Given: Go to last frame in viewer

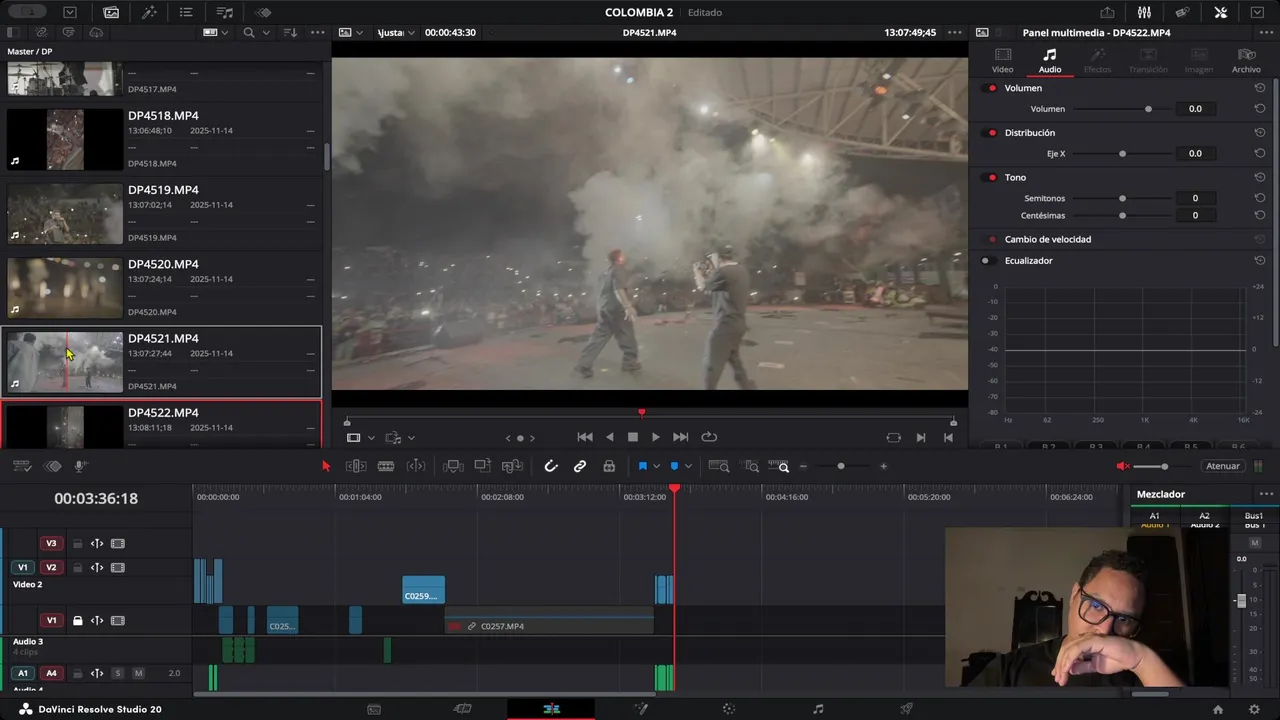Looking at the screenshot, I should point(681,437).
